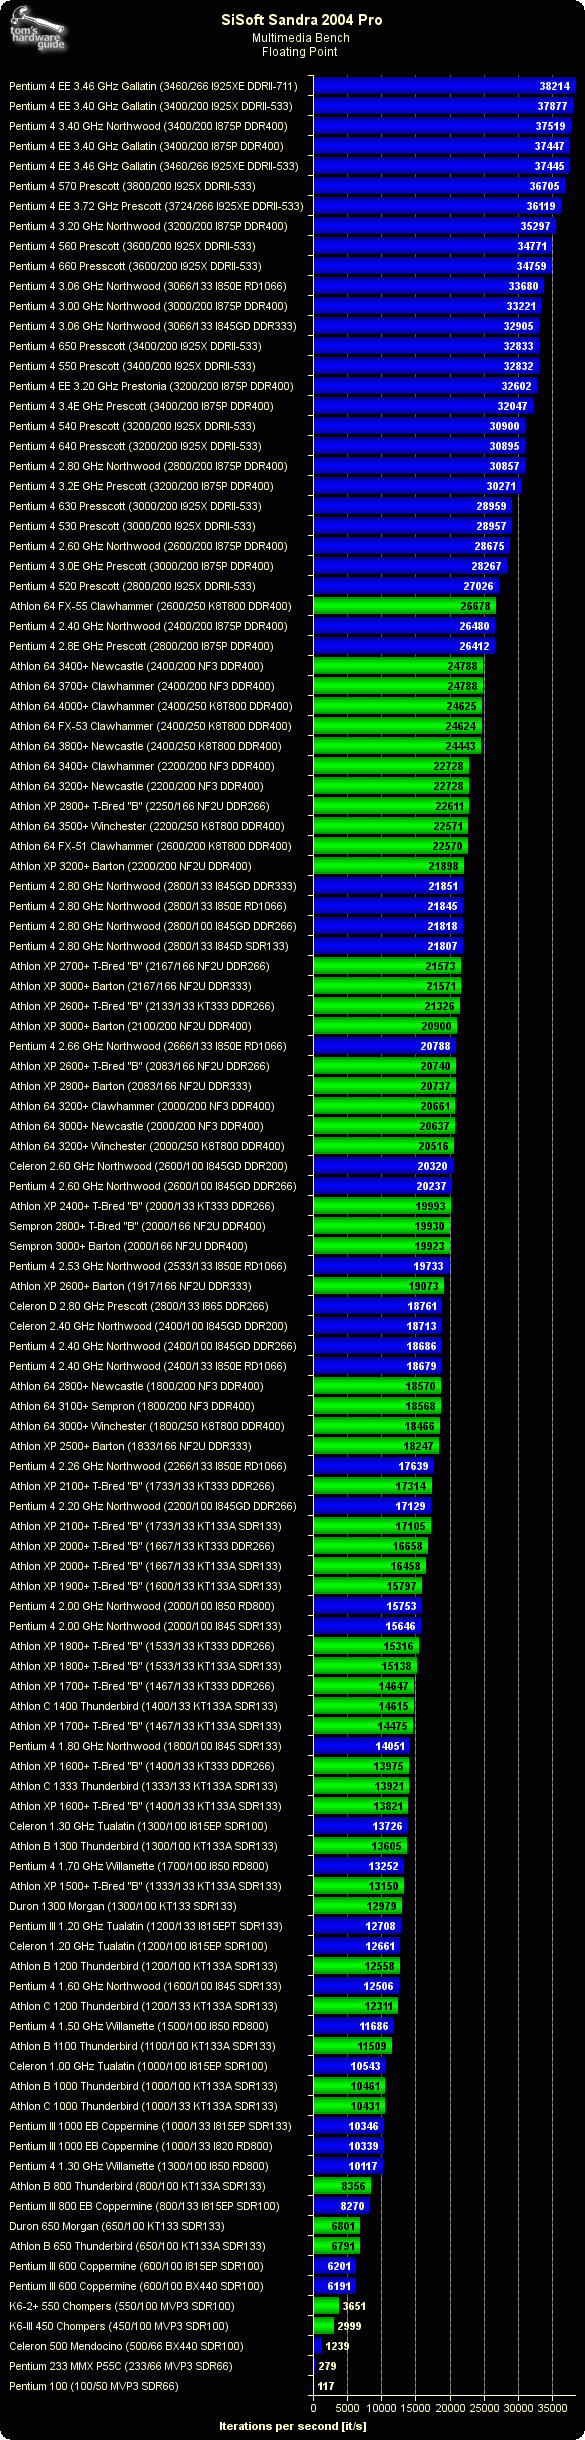The height and width of the screenshot is (2440, 585).
Task: Click the bar value 12979
Action: (382, 1906)
